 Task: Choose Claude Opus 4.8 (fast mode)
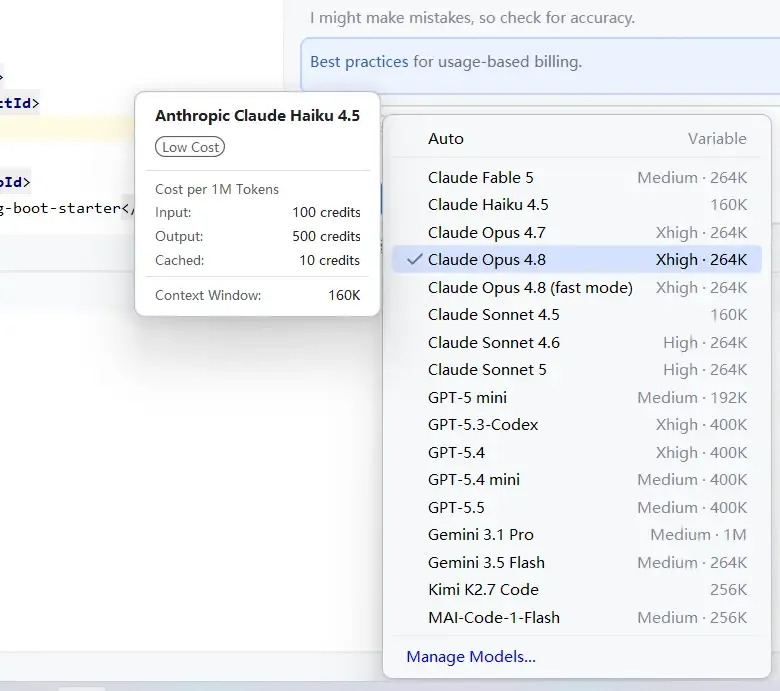coord(577,288)
